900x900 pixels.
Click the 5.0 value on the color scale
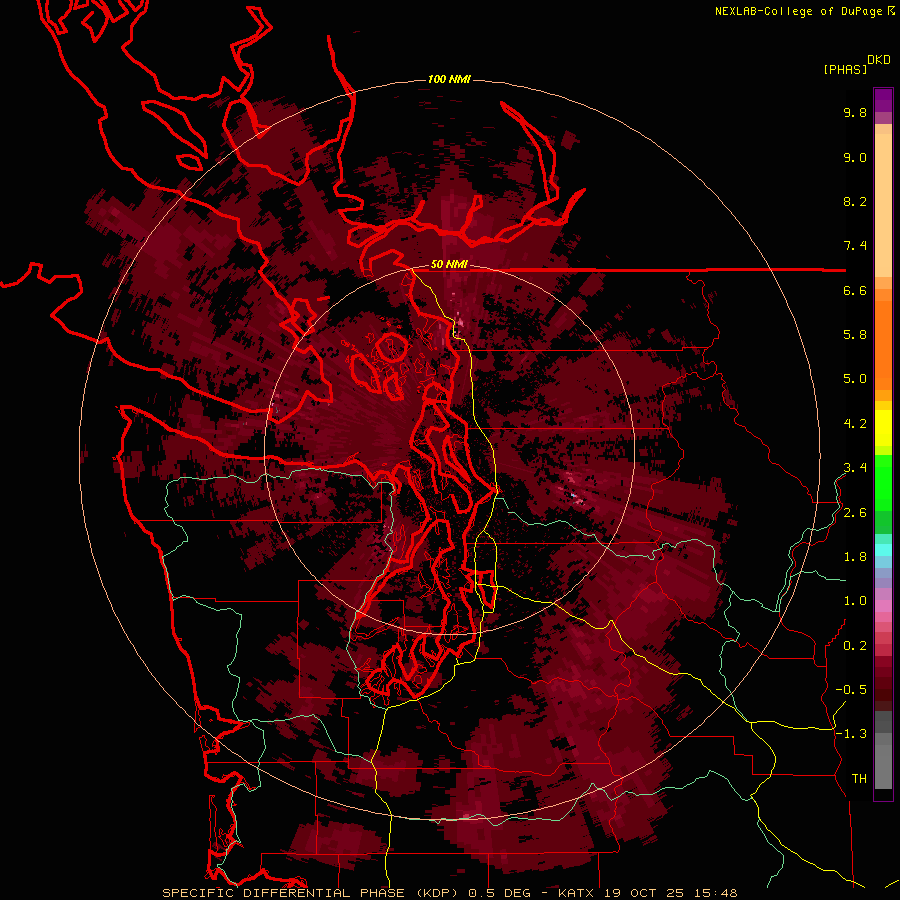click(855, 379)
